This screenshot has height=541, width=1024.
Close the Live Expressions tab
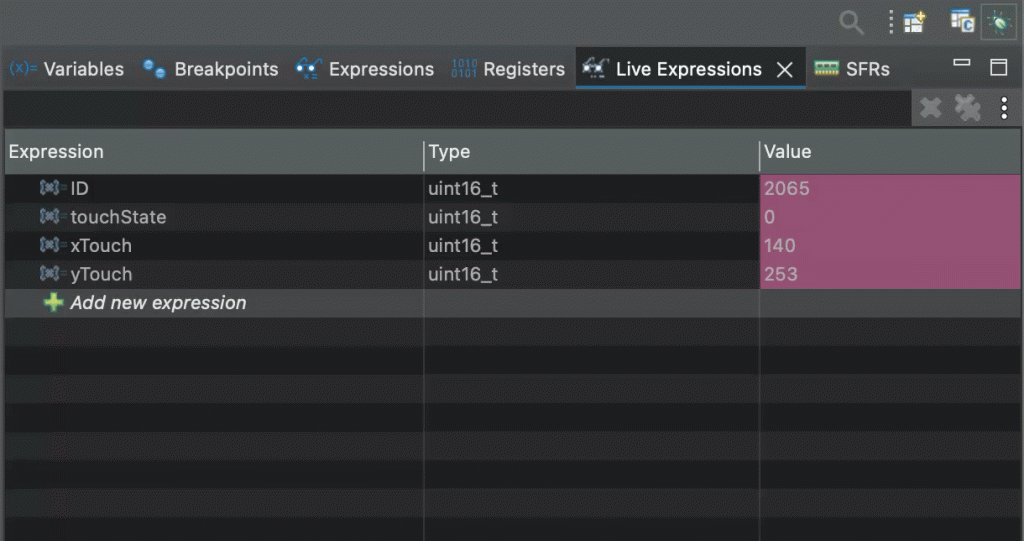coord(785,70)
